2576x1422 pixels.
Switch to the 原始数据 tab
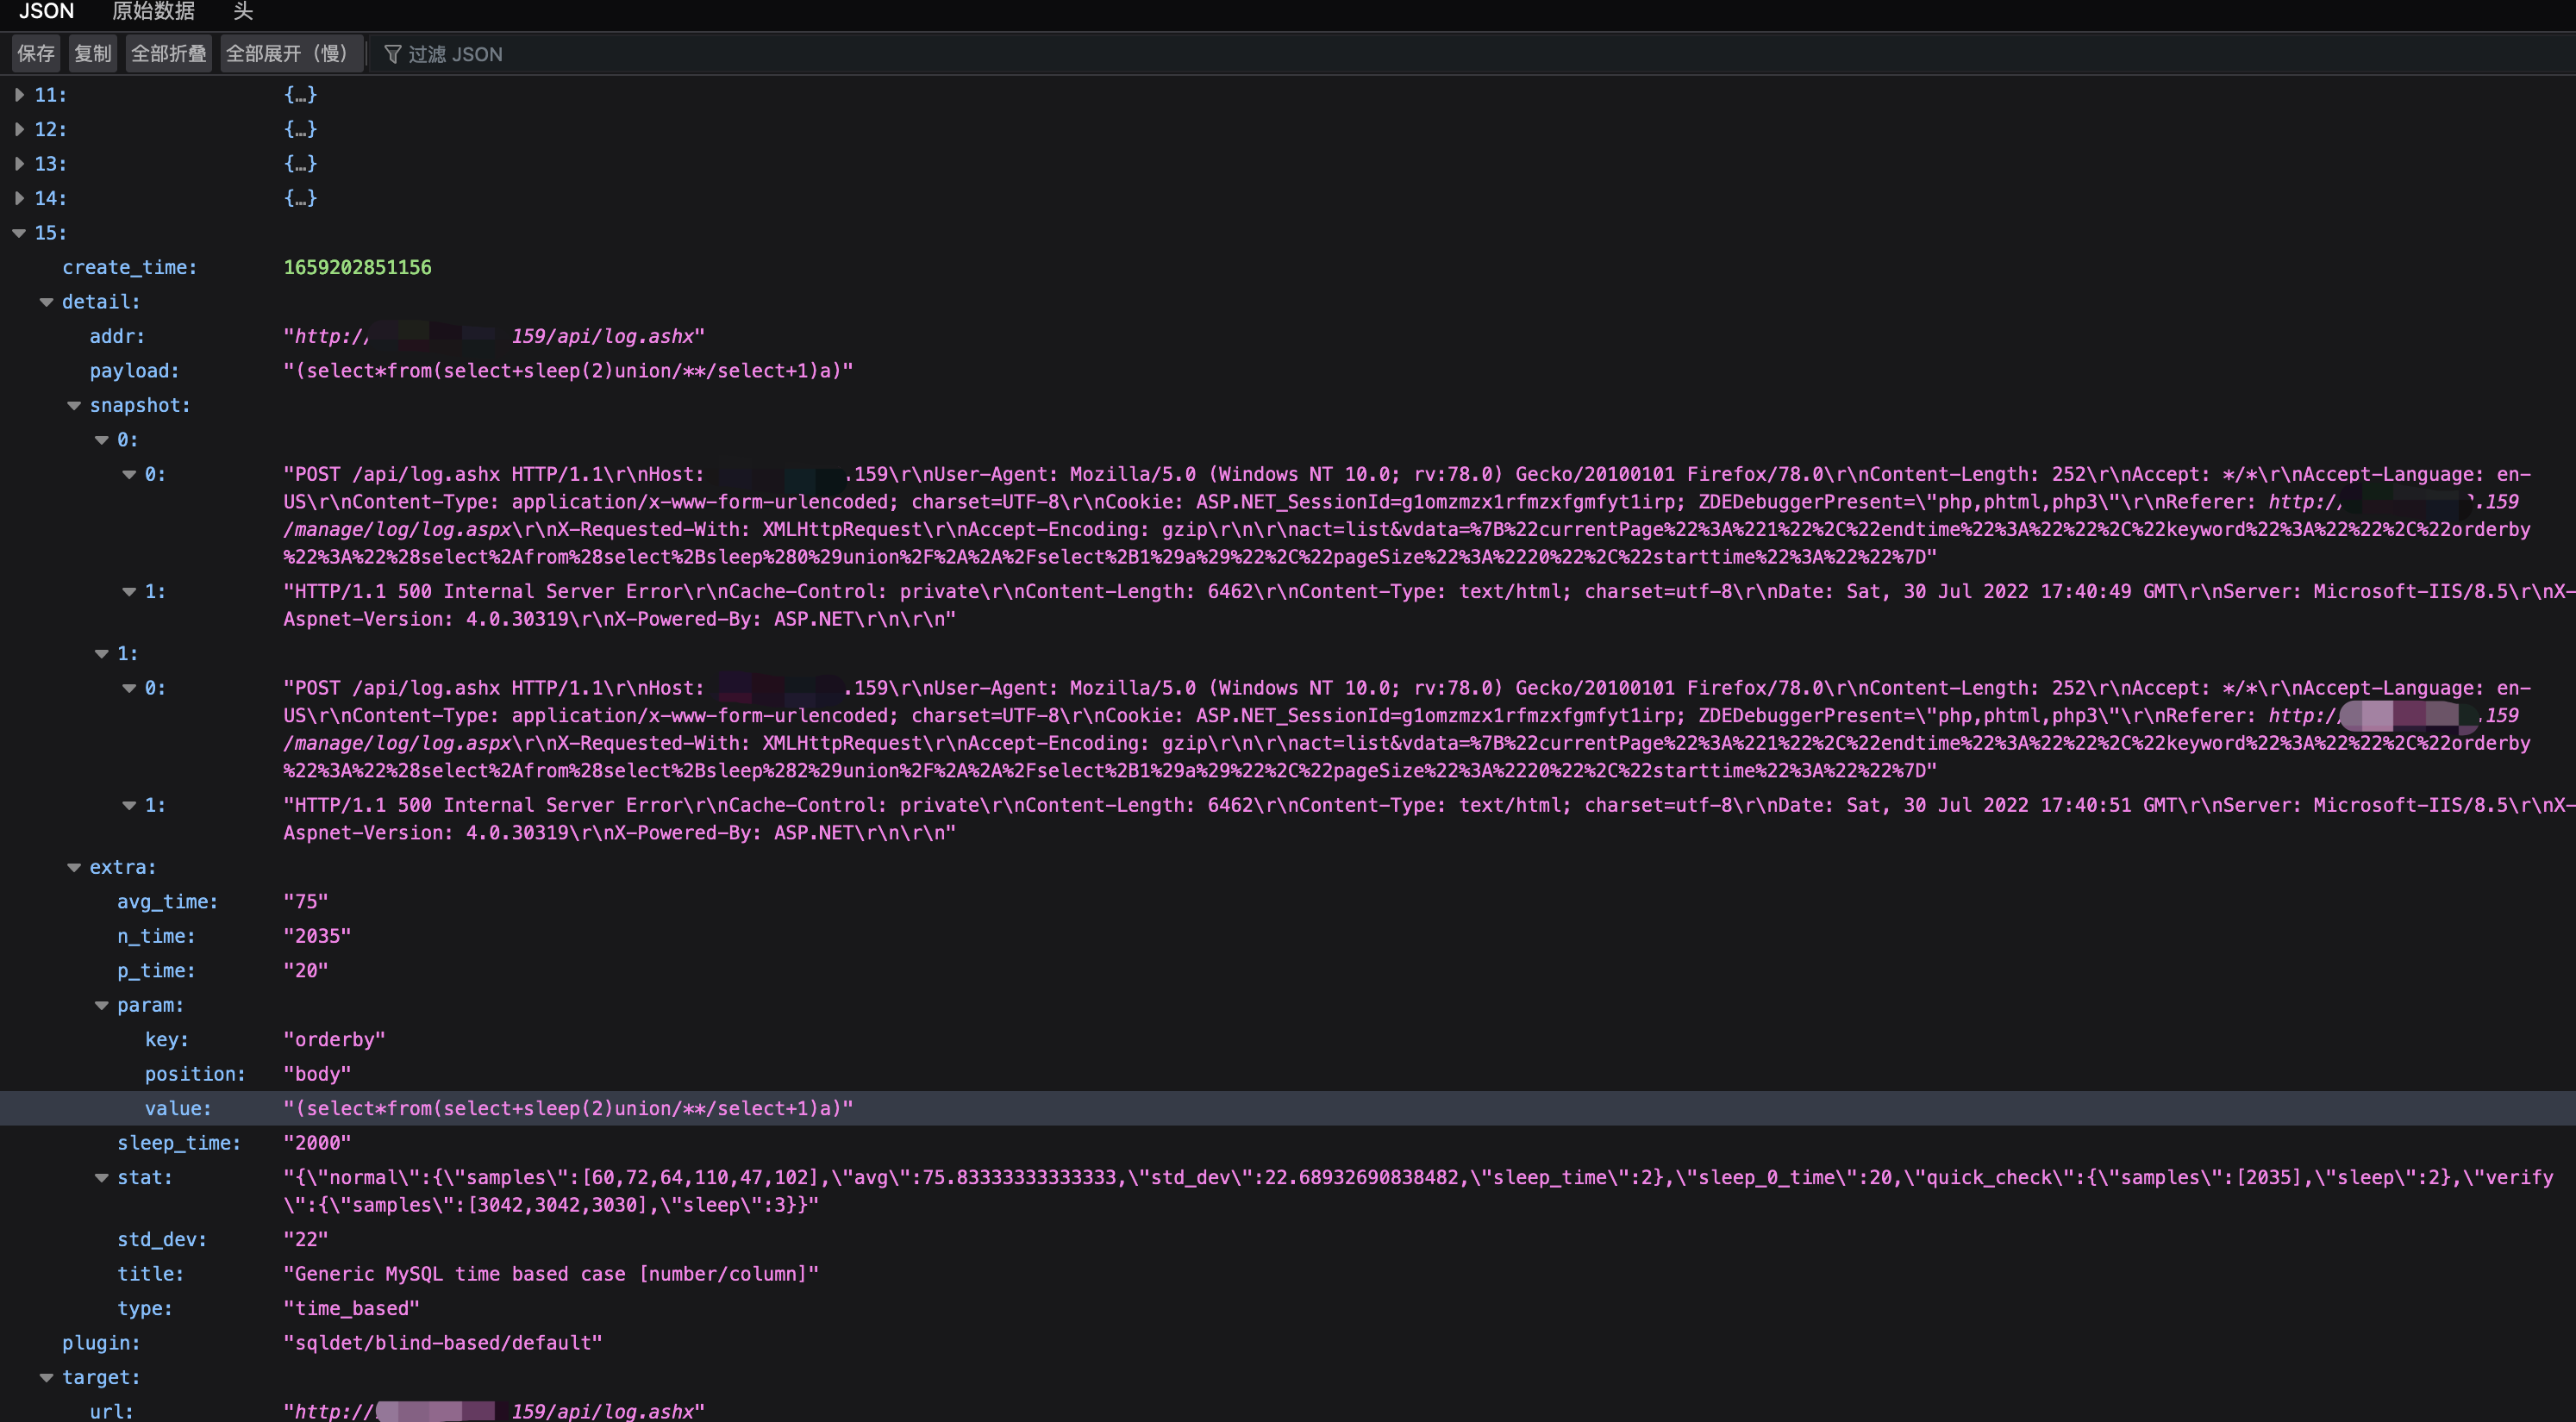click(x=153, y=11)
